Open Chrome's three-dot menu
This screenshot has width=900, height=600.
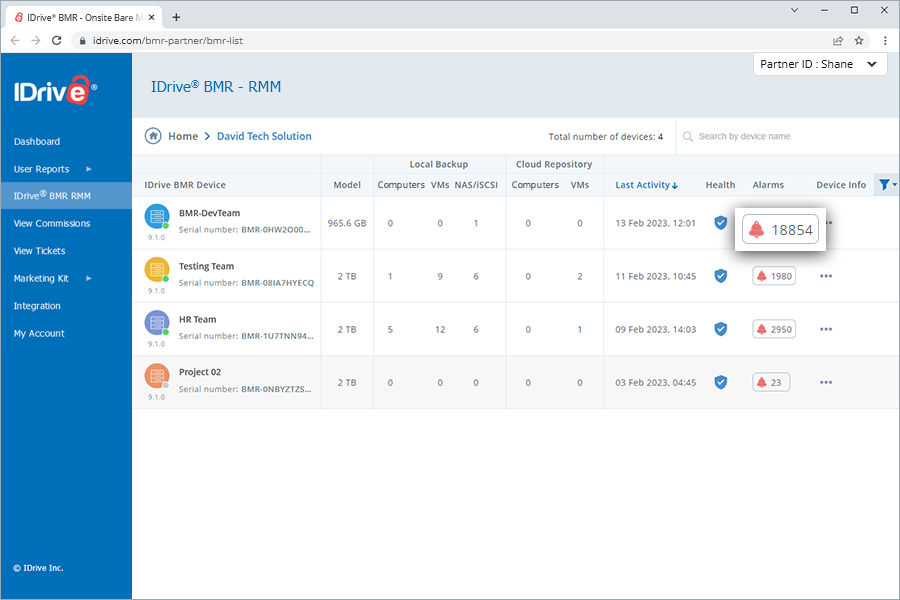pyautogui.click(x=885, y=40)
